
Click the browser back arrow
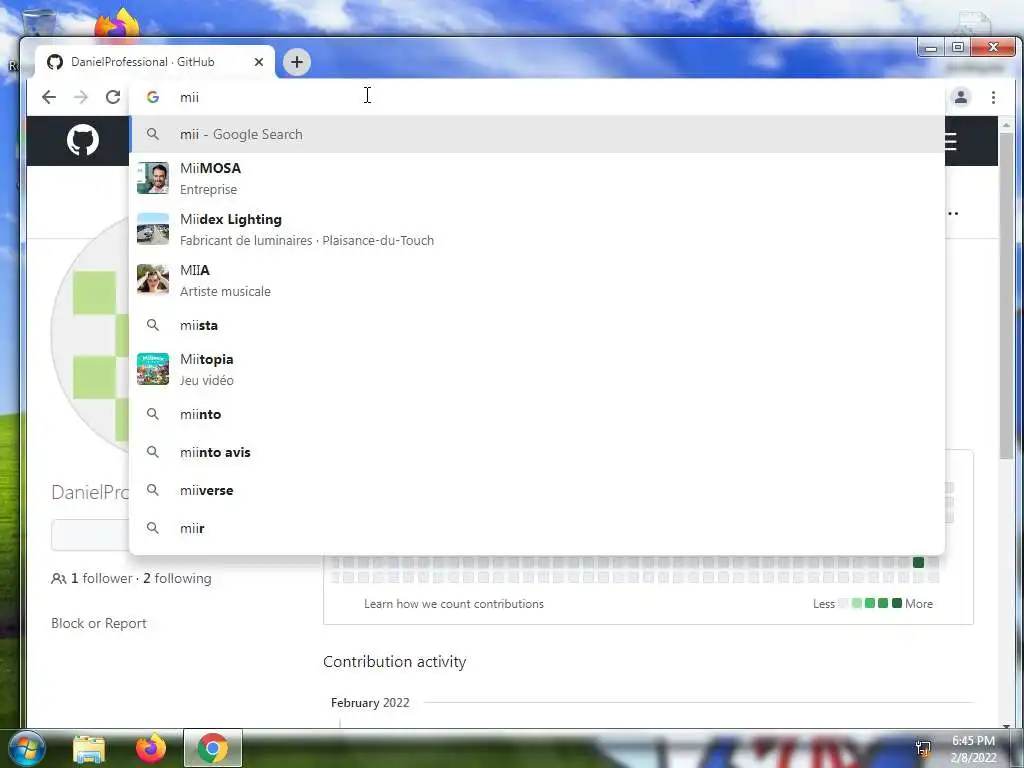click(x=49, y=97)
